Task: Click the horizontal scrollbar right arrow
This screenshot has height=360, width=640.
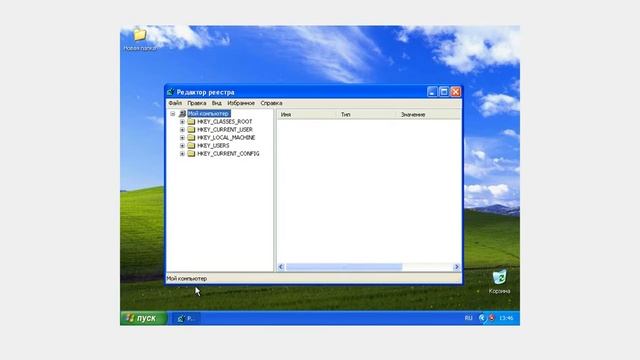Action: (x=457, y=267)
